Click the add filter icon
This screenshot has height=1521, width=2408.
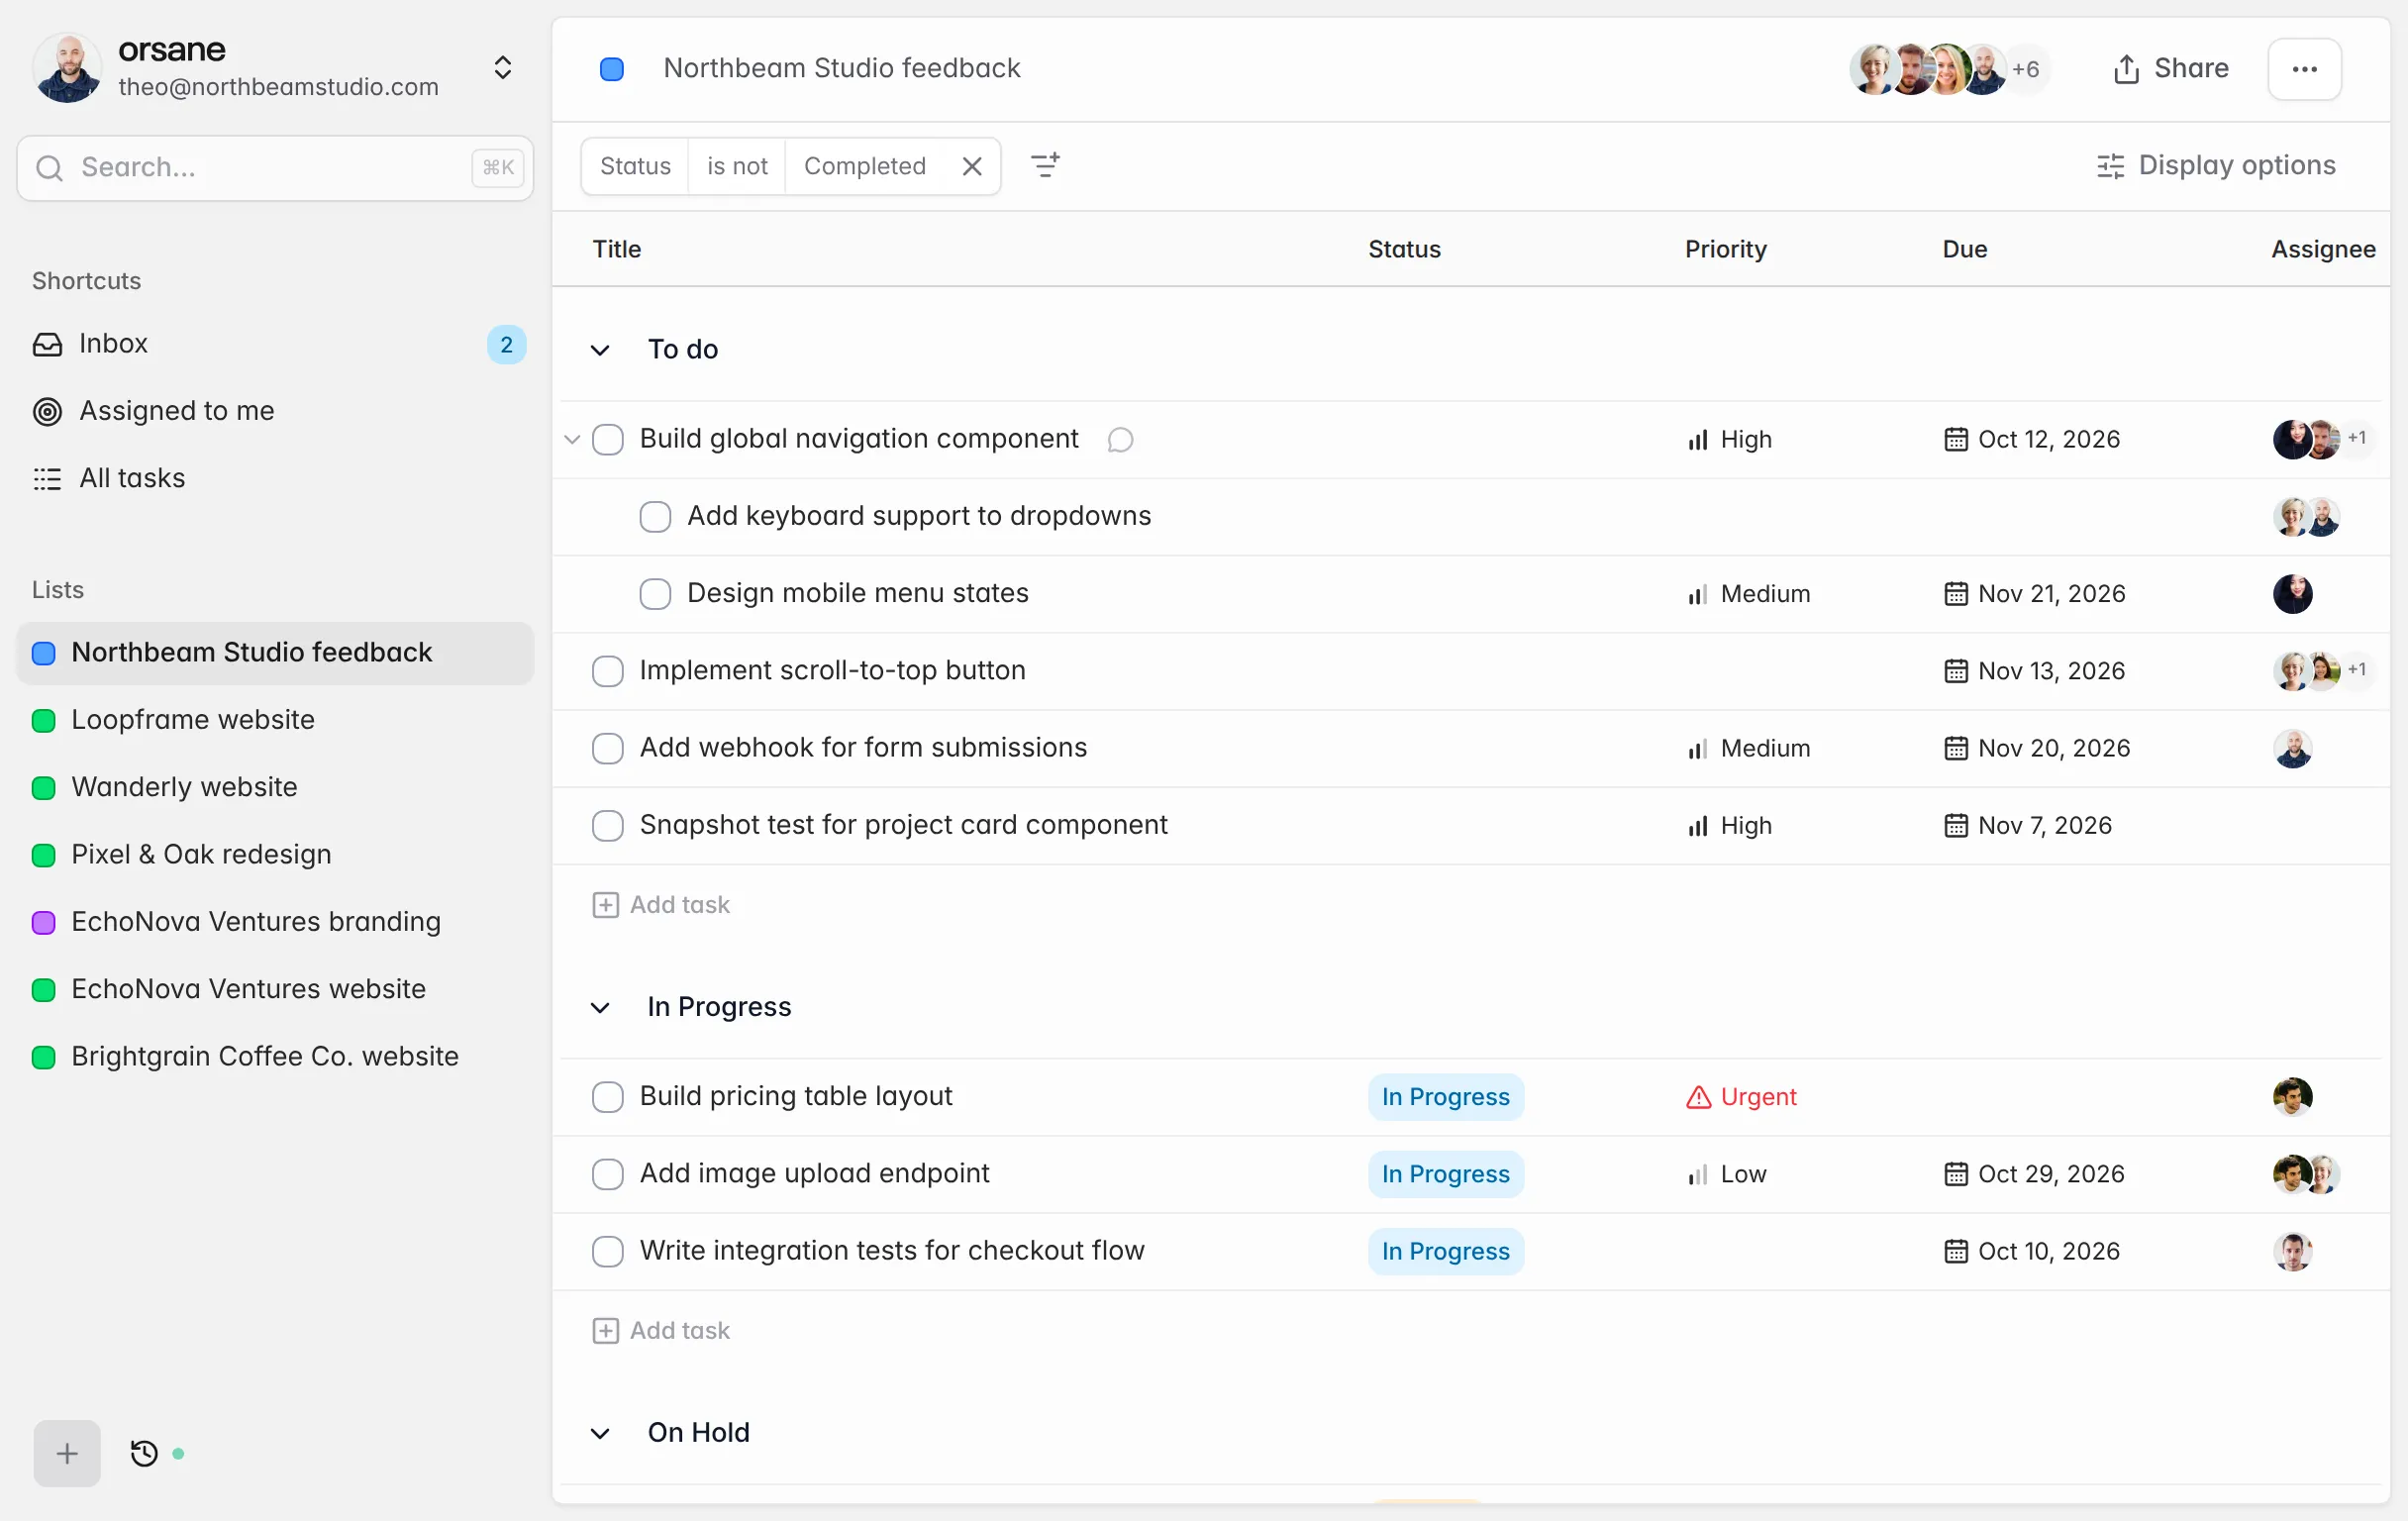tap(1045, 166)
